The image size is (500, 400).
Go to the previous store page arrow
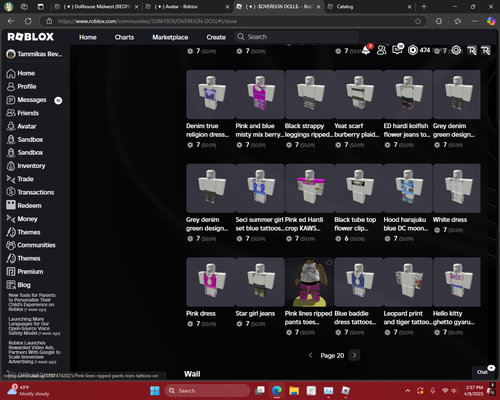tap(310, 355)
